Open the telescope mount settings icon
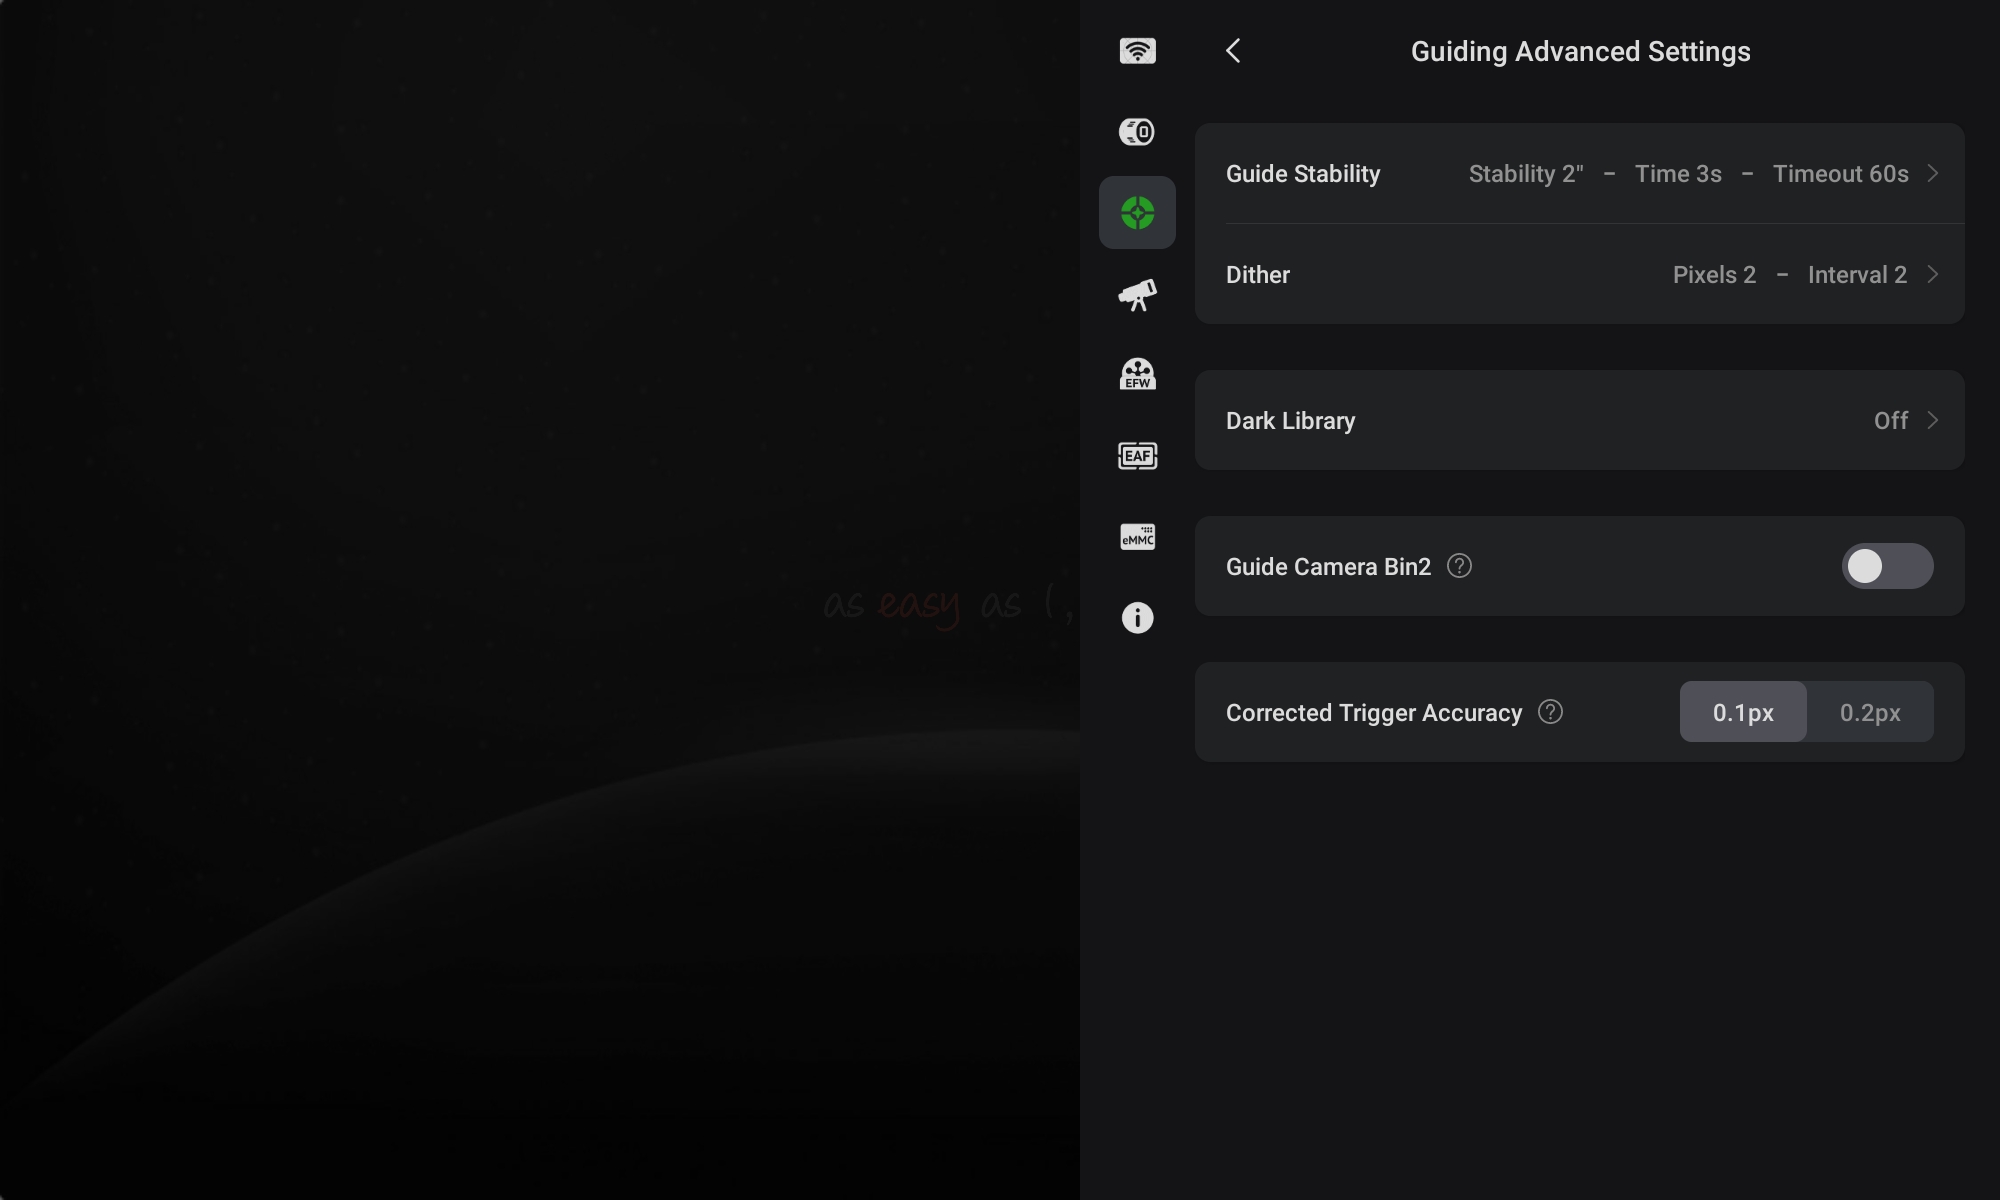Image resolution: width=2000 pixels, height=1200 pixels. point(1137,294)
